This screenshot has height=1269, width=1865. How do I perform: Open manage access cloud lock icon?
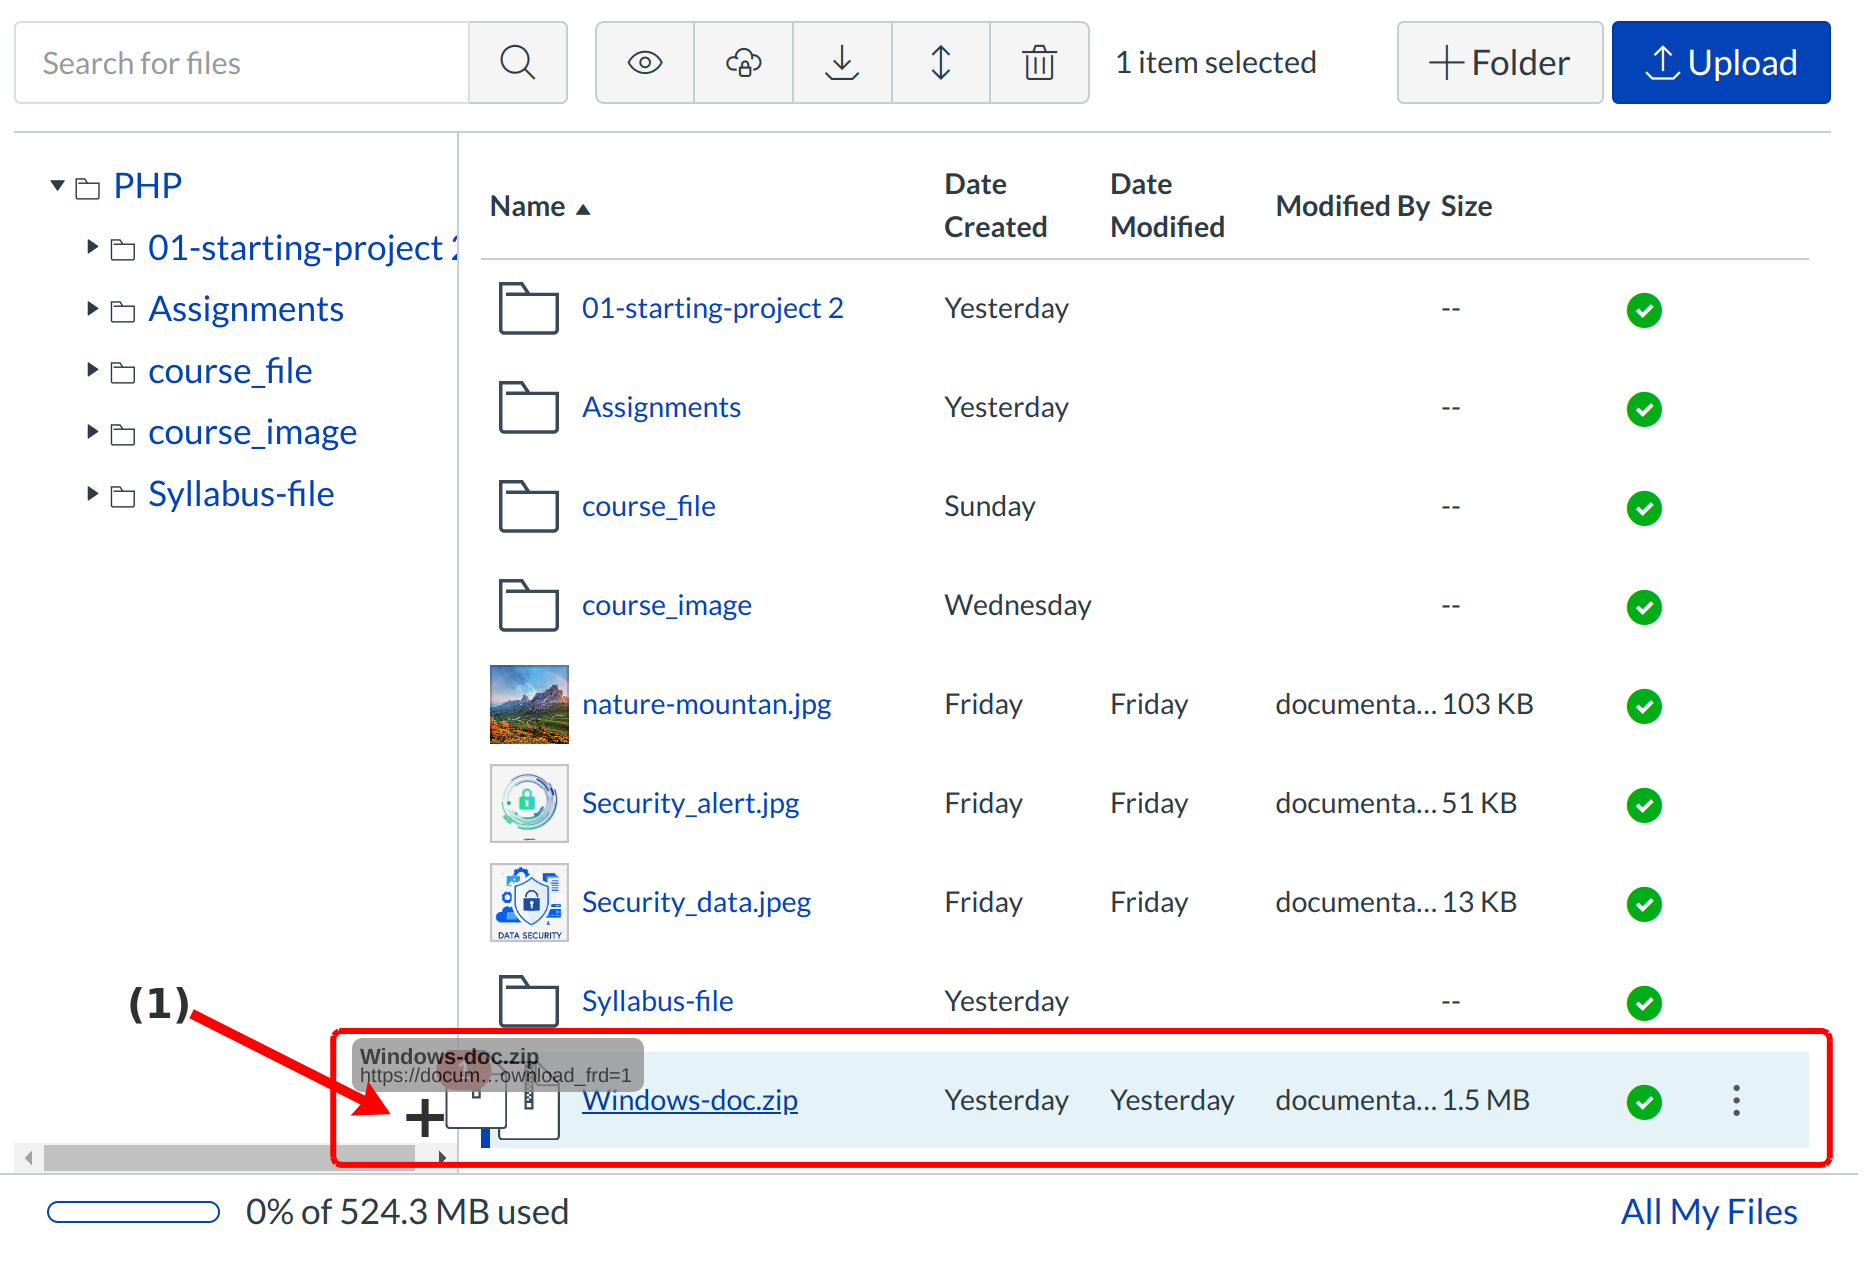click(743, 63)
